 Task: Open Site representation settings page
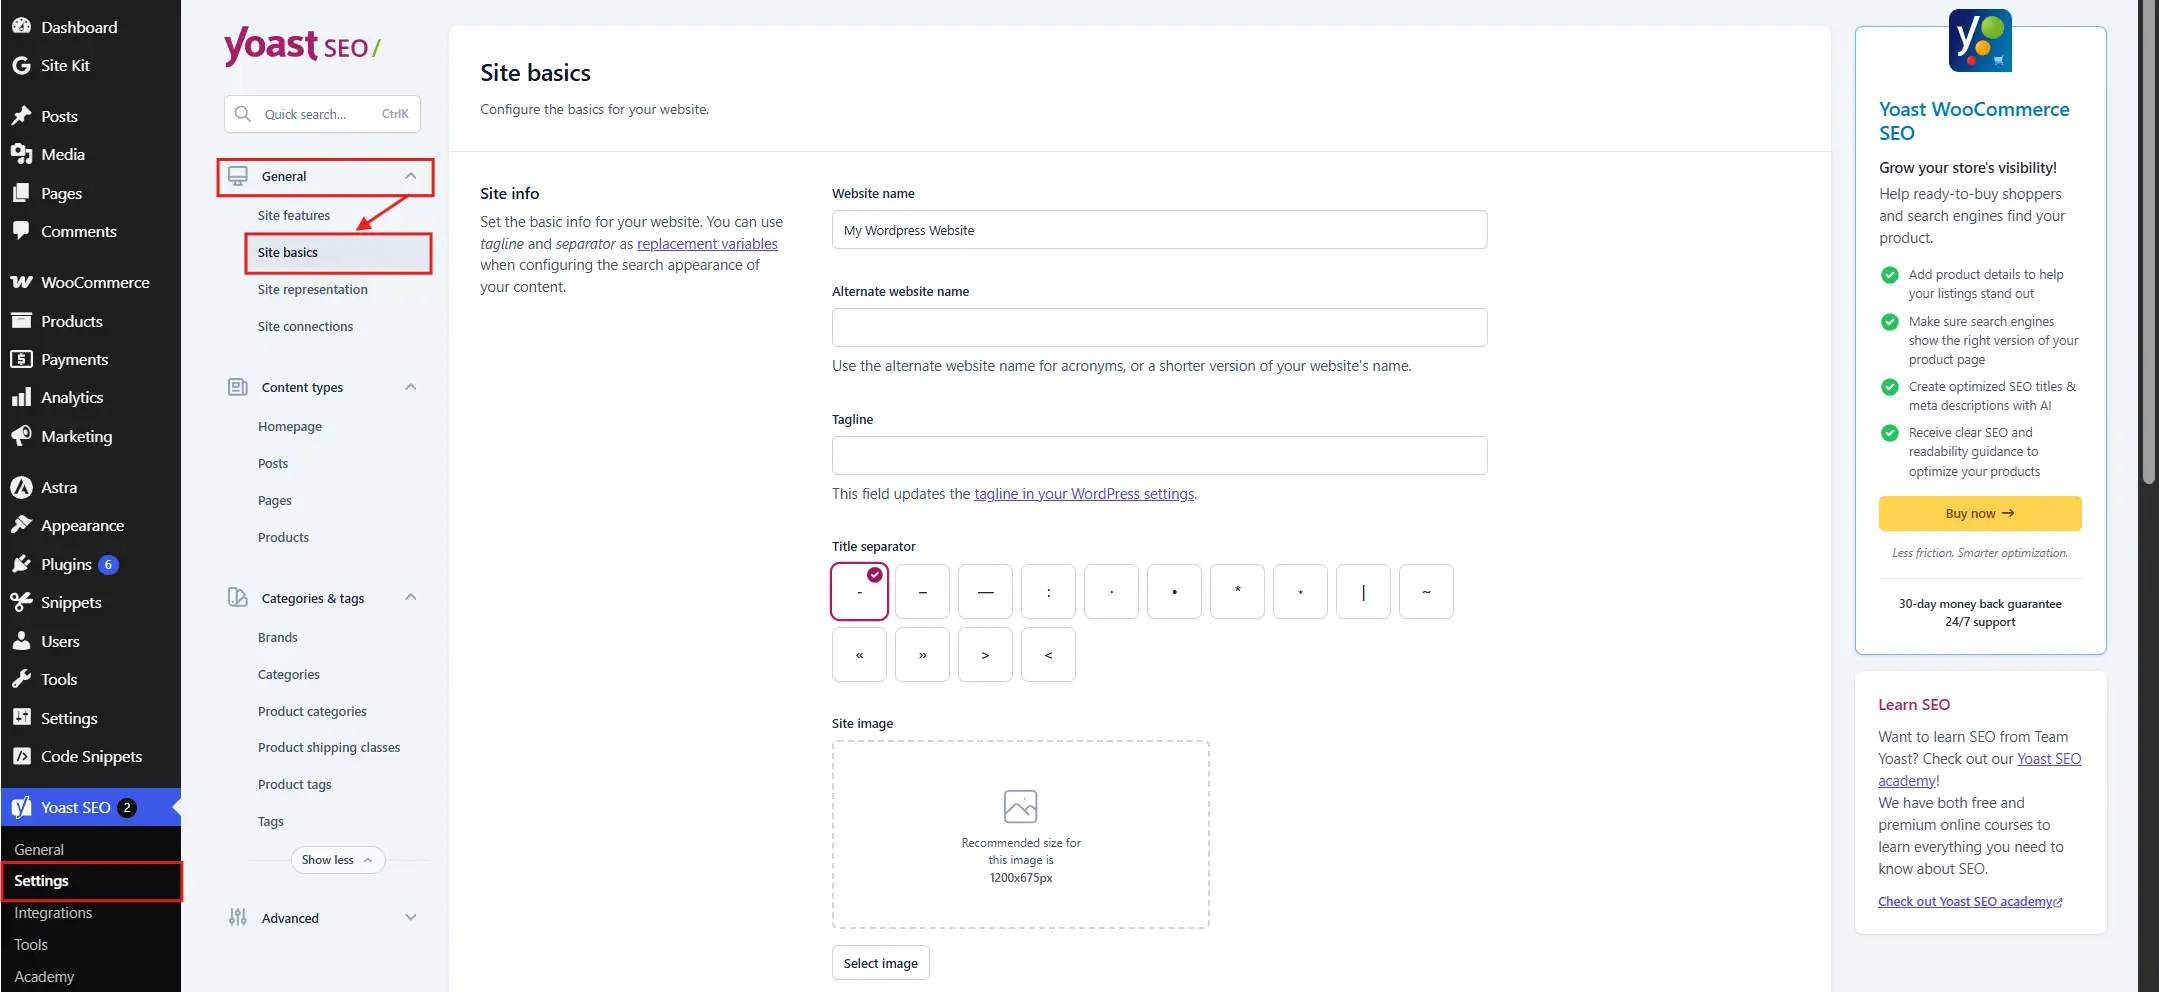tap(313, 289)
